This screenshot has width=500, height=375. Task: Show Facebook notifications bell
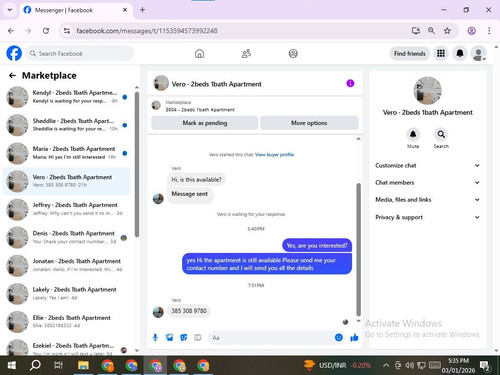point(460,53)
